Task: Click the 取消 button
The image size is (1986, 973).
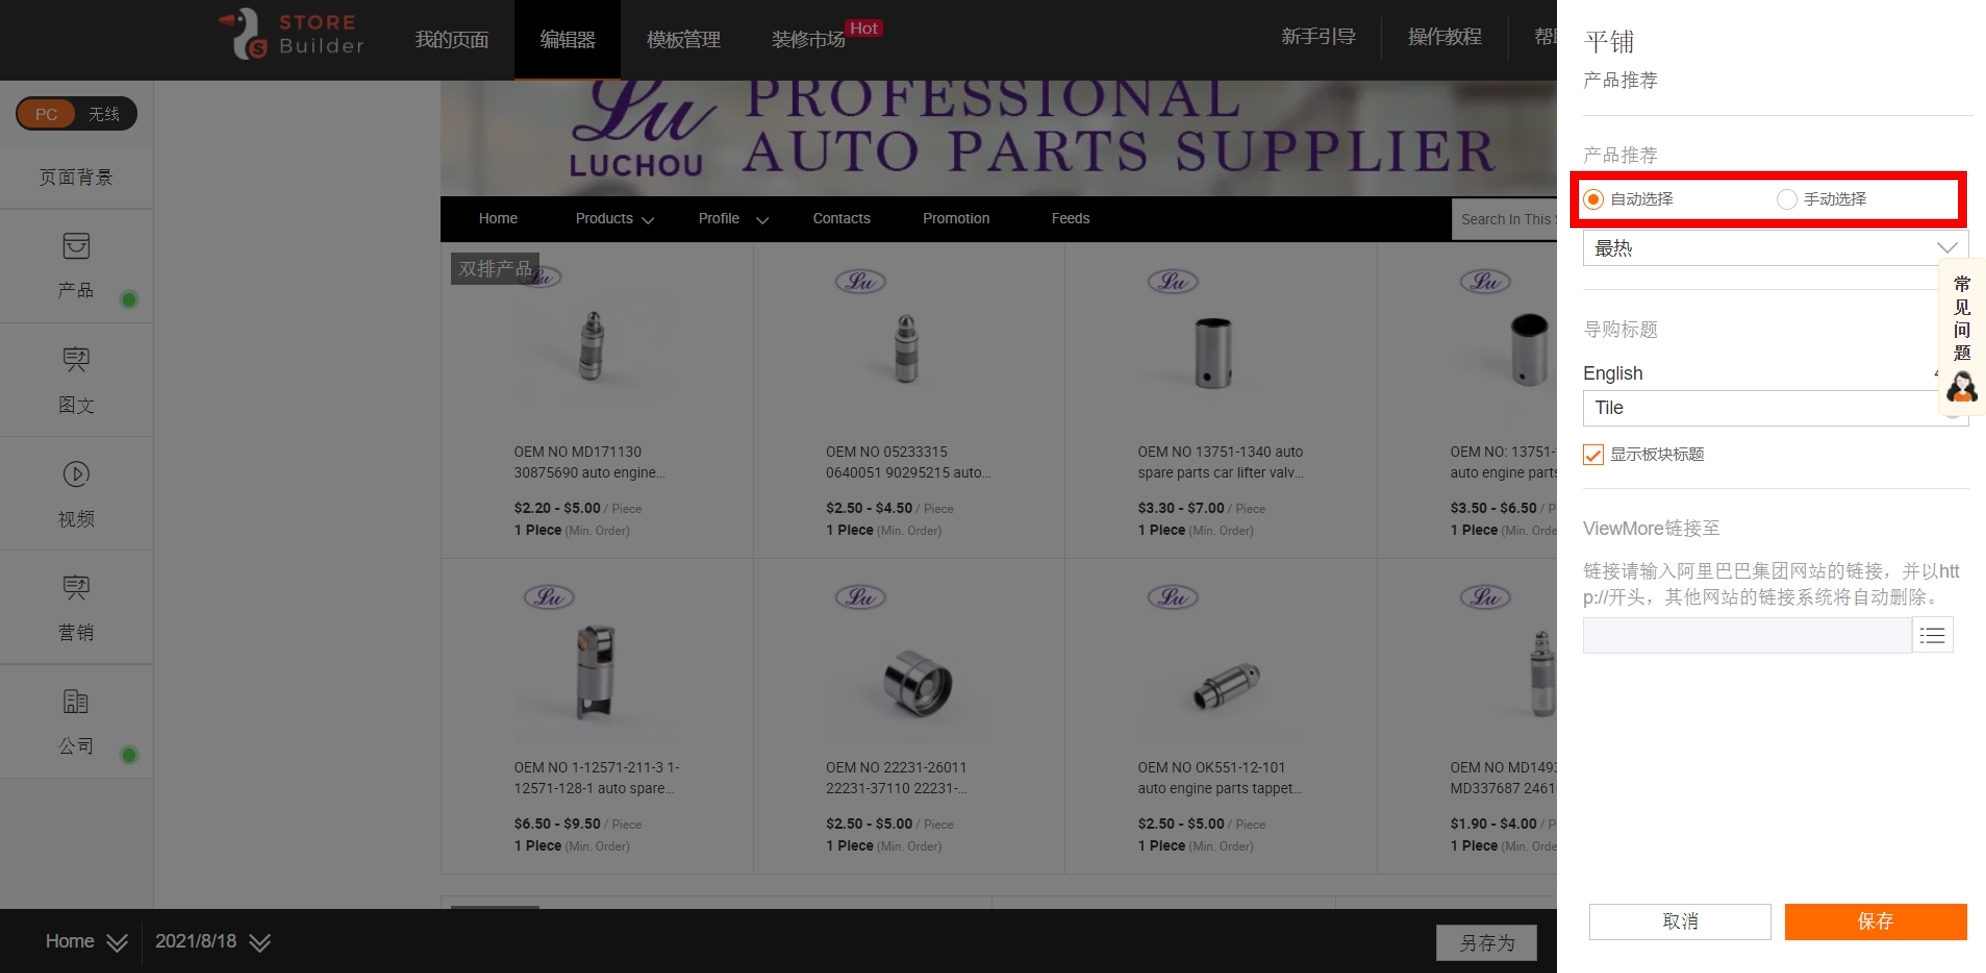Action: 1680,921
